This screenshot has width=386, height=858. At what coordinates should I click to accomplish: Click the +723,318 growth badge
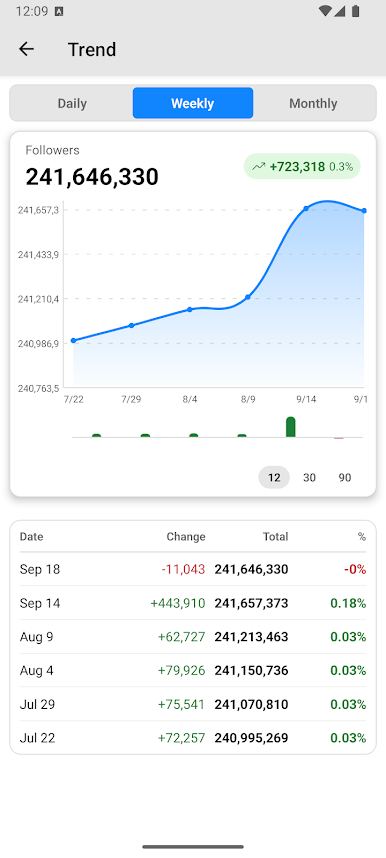pyautogui.click(x=302, y=166)
